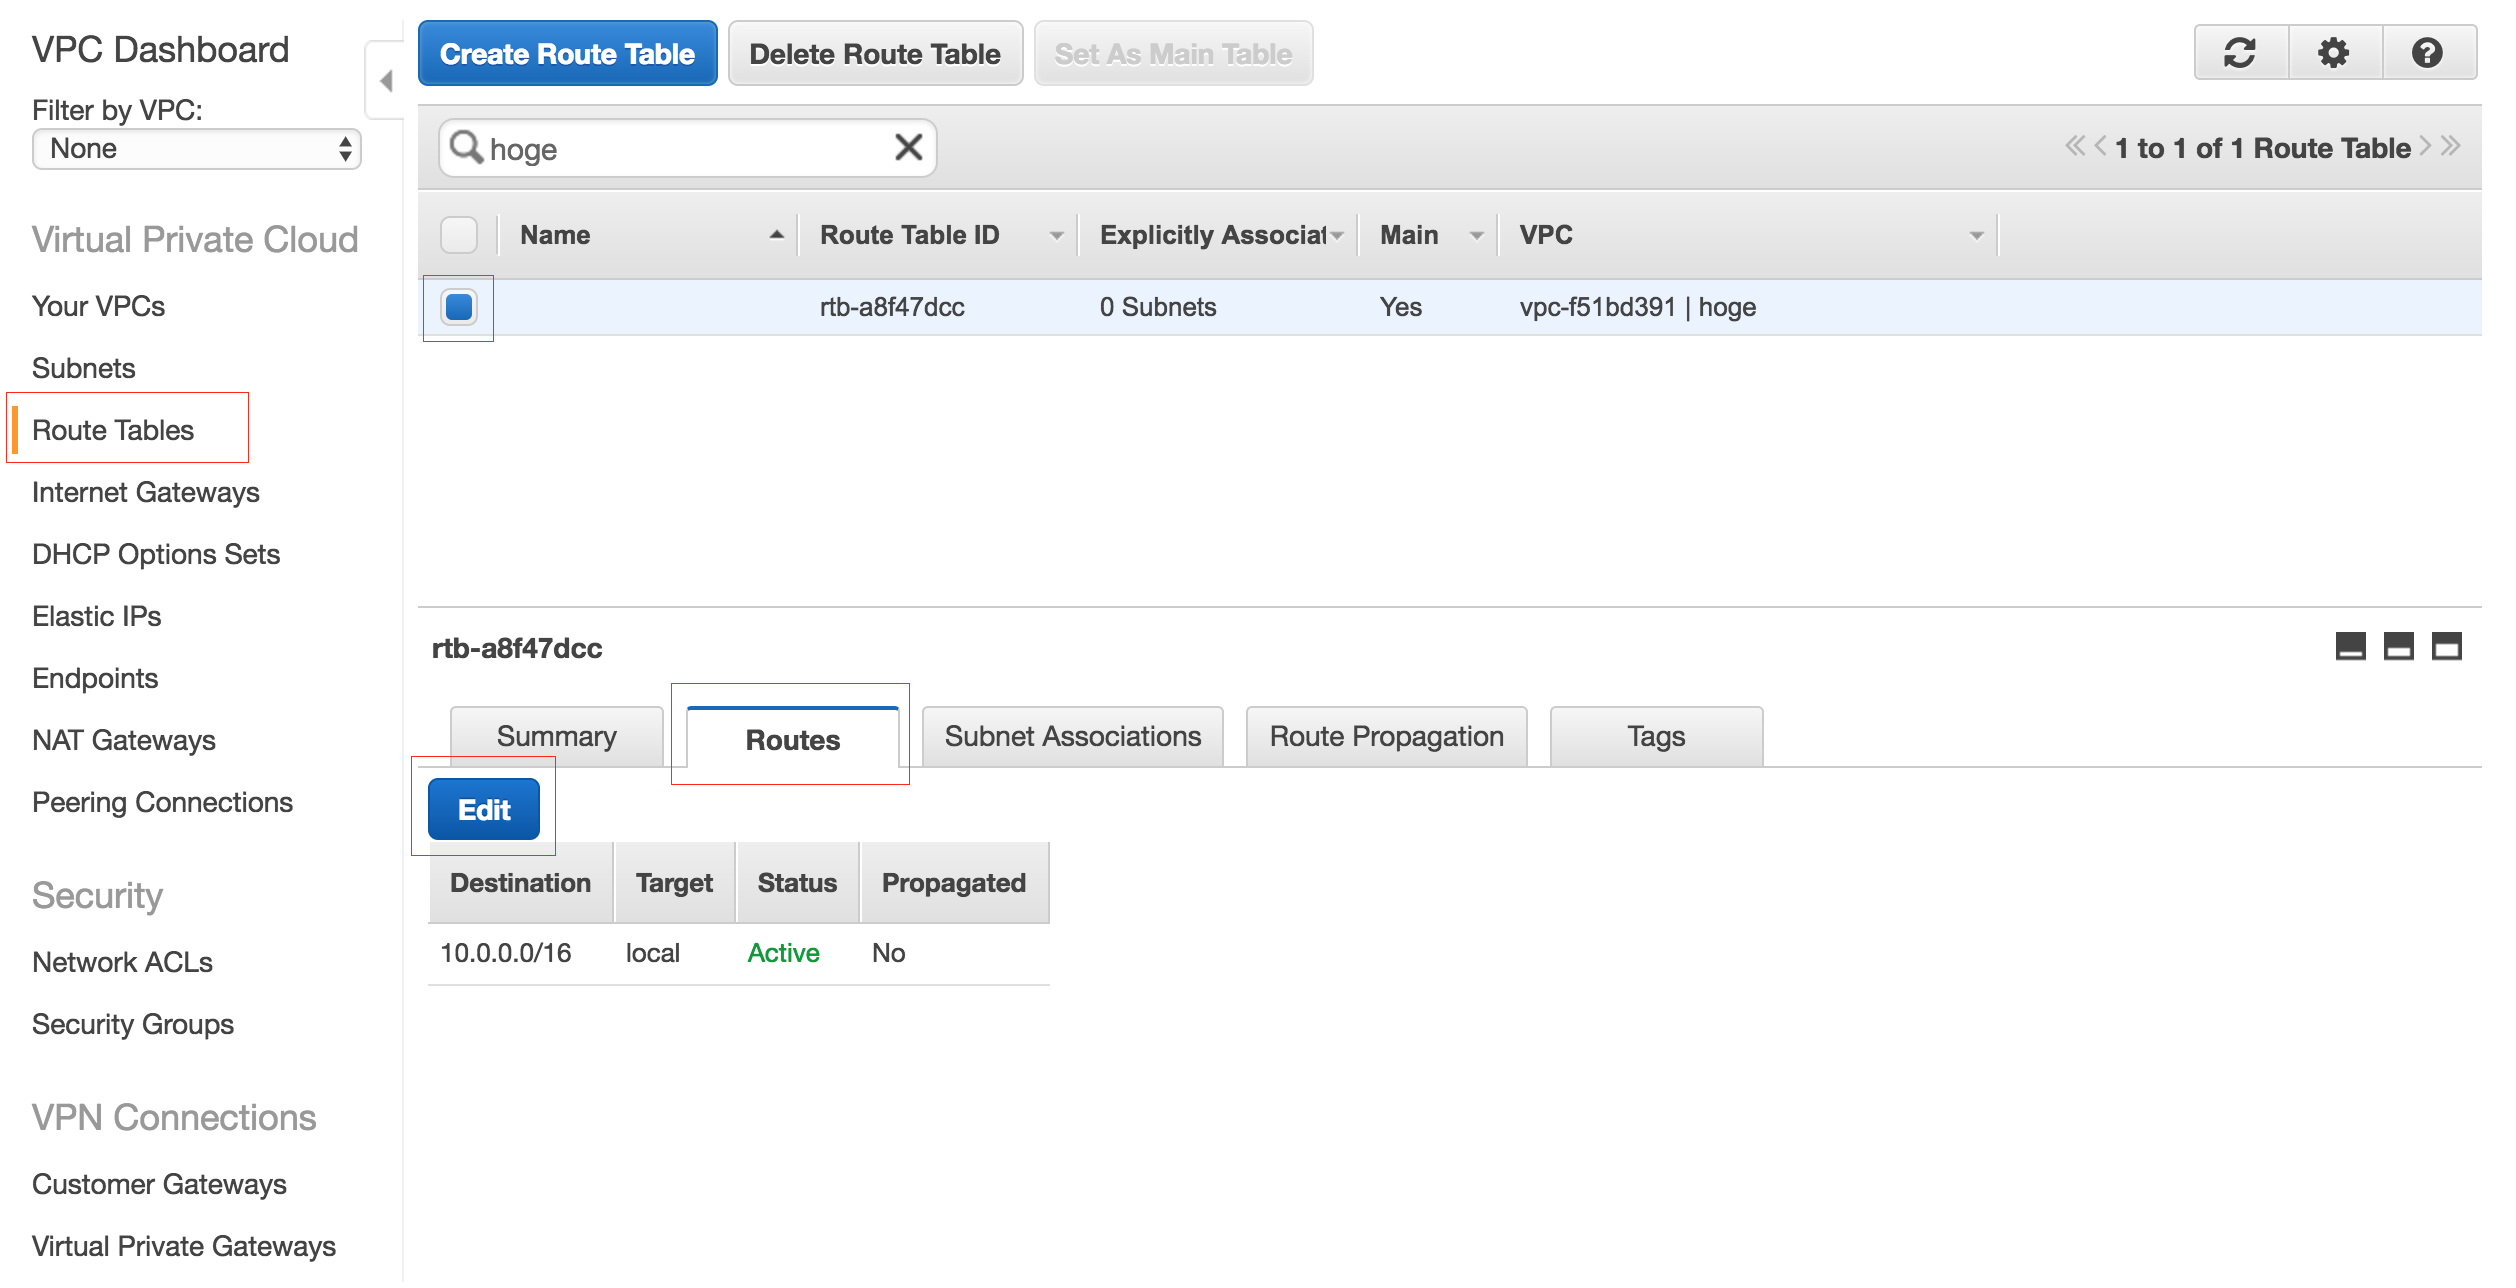Click the refresh icon button
The image size is (2516, 1288).
pos(2241,53)
